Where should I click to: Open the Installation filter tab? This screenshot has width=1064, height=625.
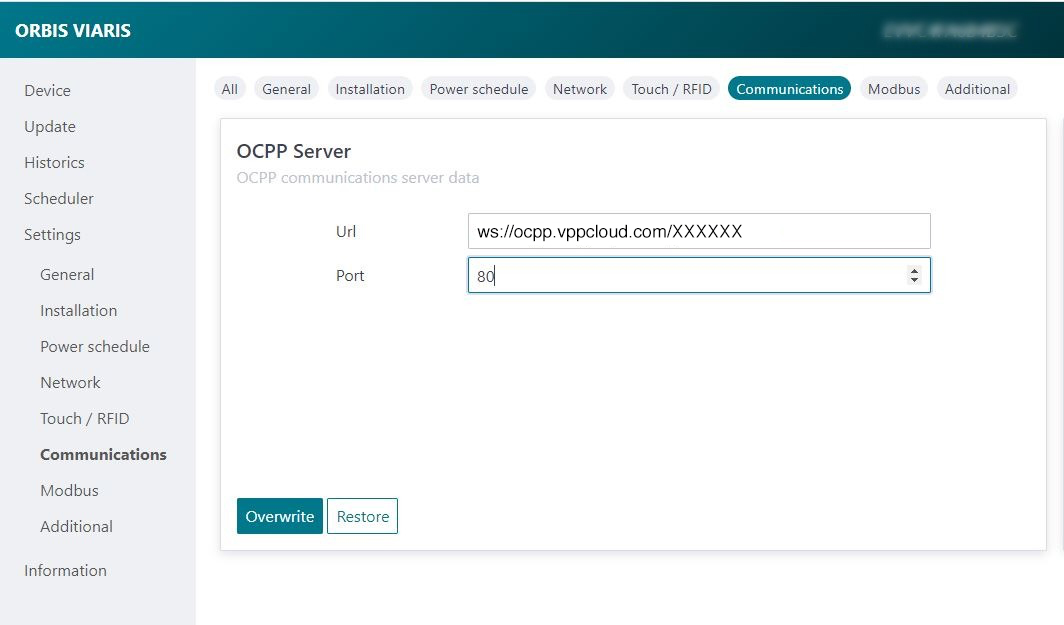pyautogui.click(x=370, y=89)
